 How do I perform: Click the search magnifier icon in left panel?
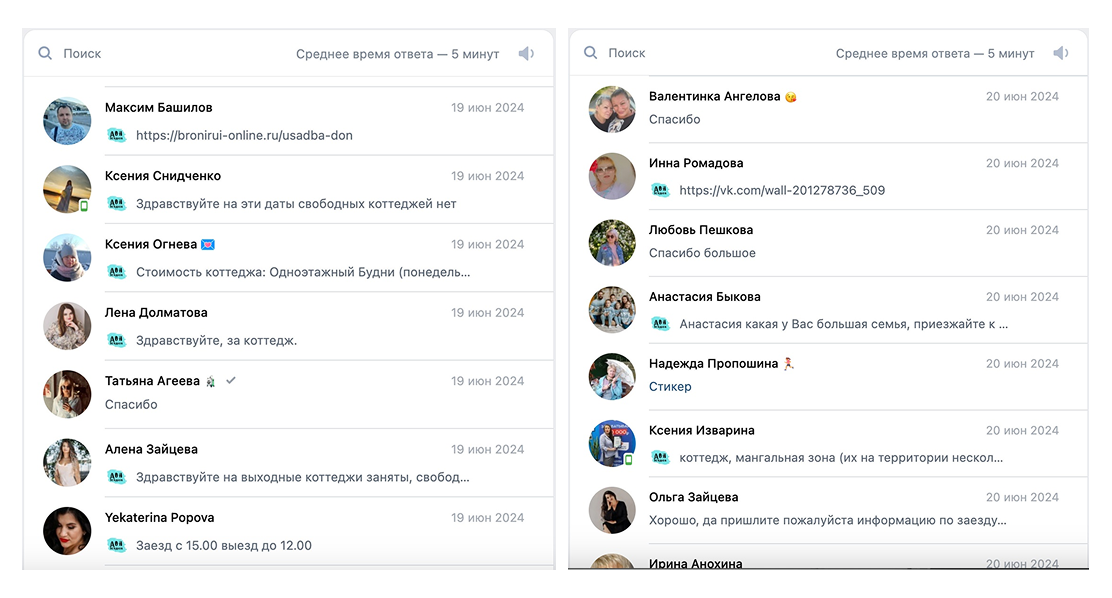(45, 53)
